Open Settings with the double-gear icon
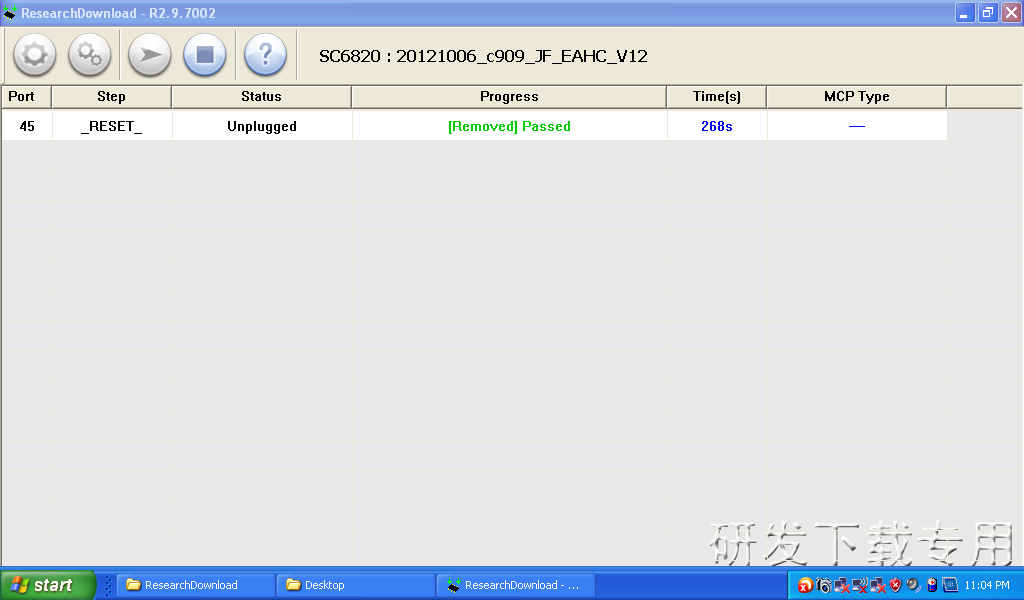 pos(89,54)
